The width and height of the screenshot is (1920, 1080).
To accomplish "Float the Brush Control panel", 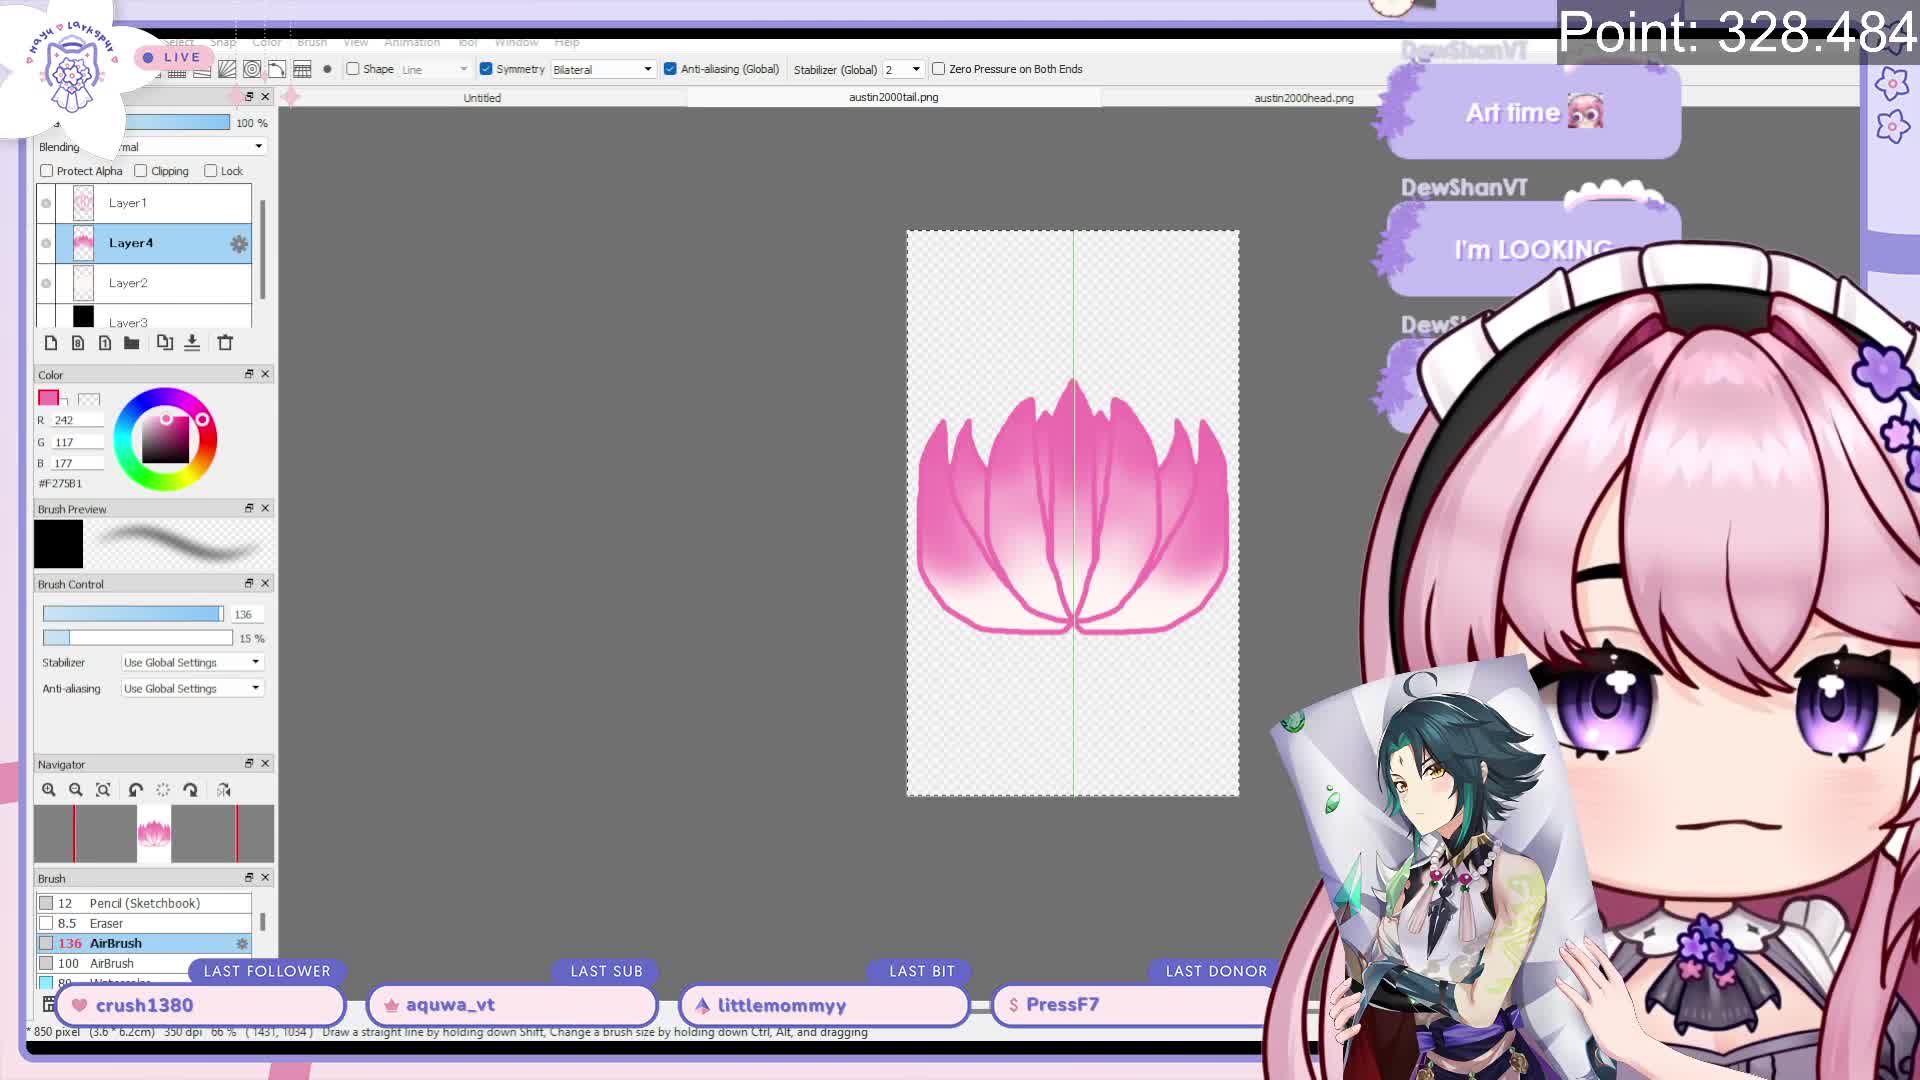I will click(x=249, y=583).
